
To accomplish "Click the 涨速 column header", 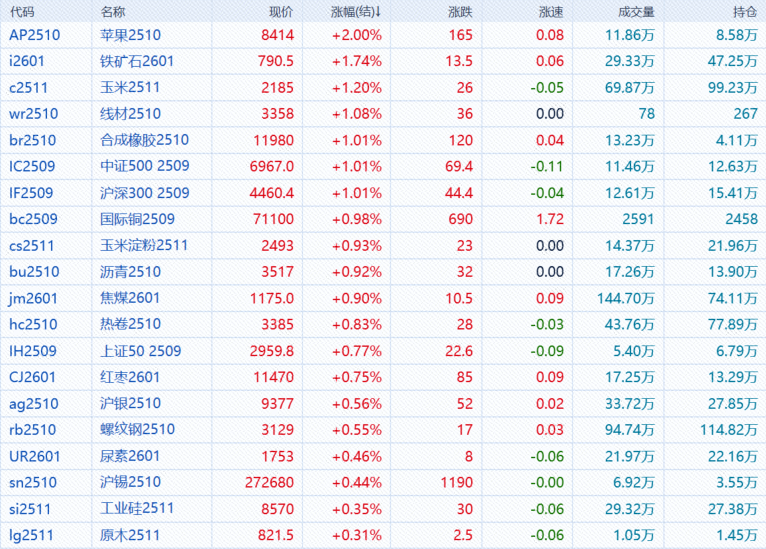I will [550, 12].
